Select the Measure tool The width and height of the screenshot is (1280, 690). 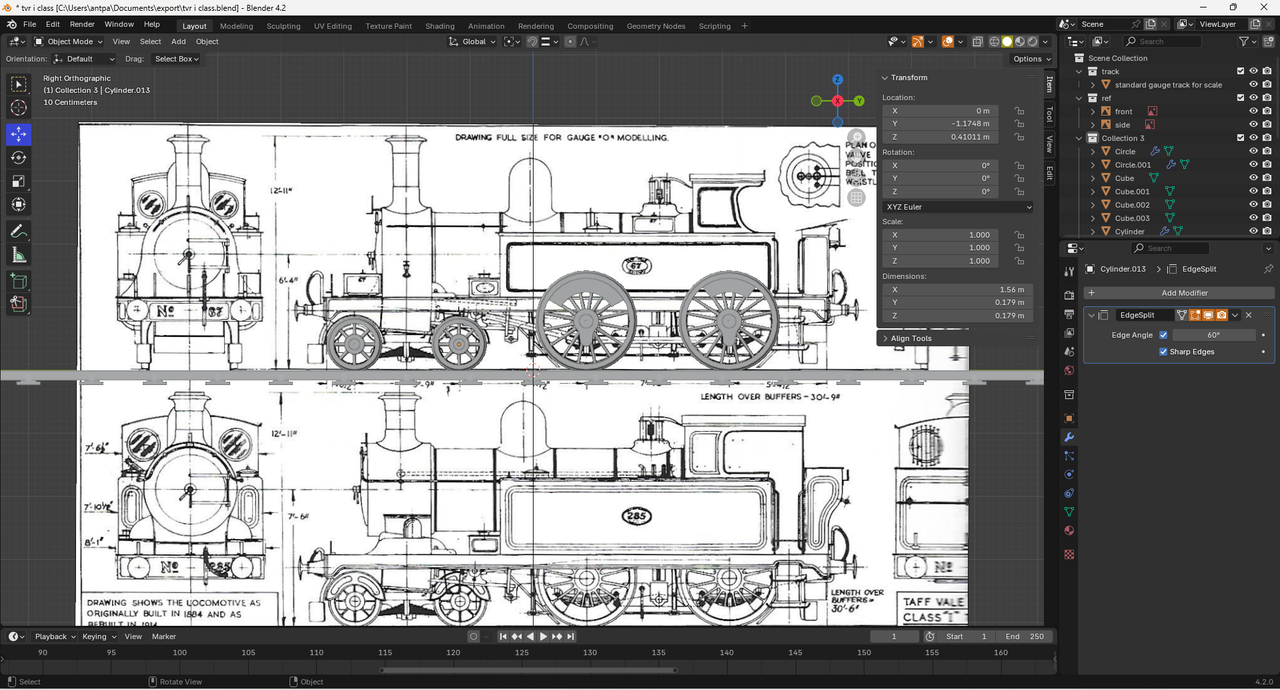(x=19, y=255)
